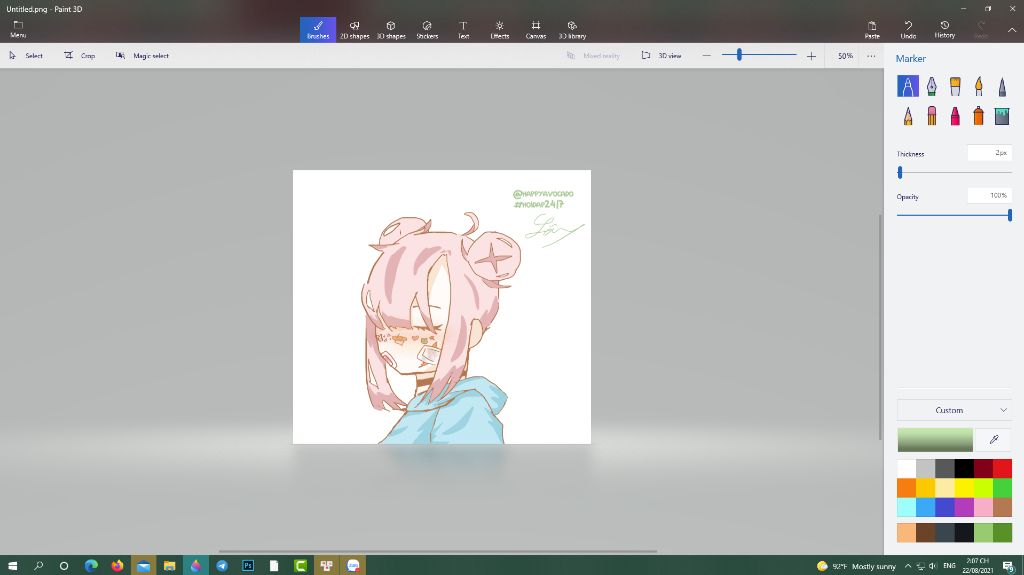Screen dimensions: 1024x575
Task: Collapse the ribbon with the chevron arrow
Action: point(1012,29)
